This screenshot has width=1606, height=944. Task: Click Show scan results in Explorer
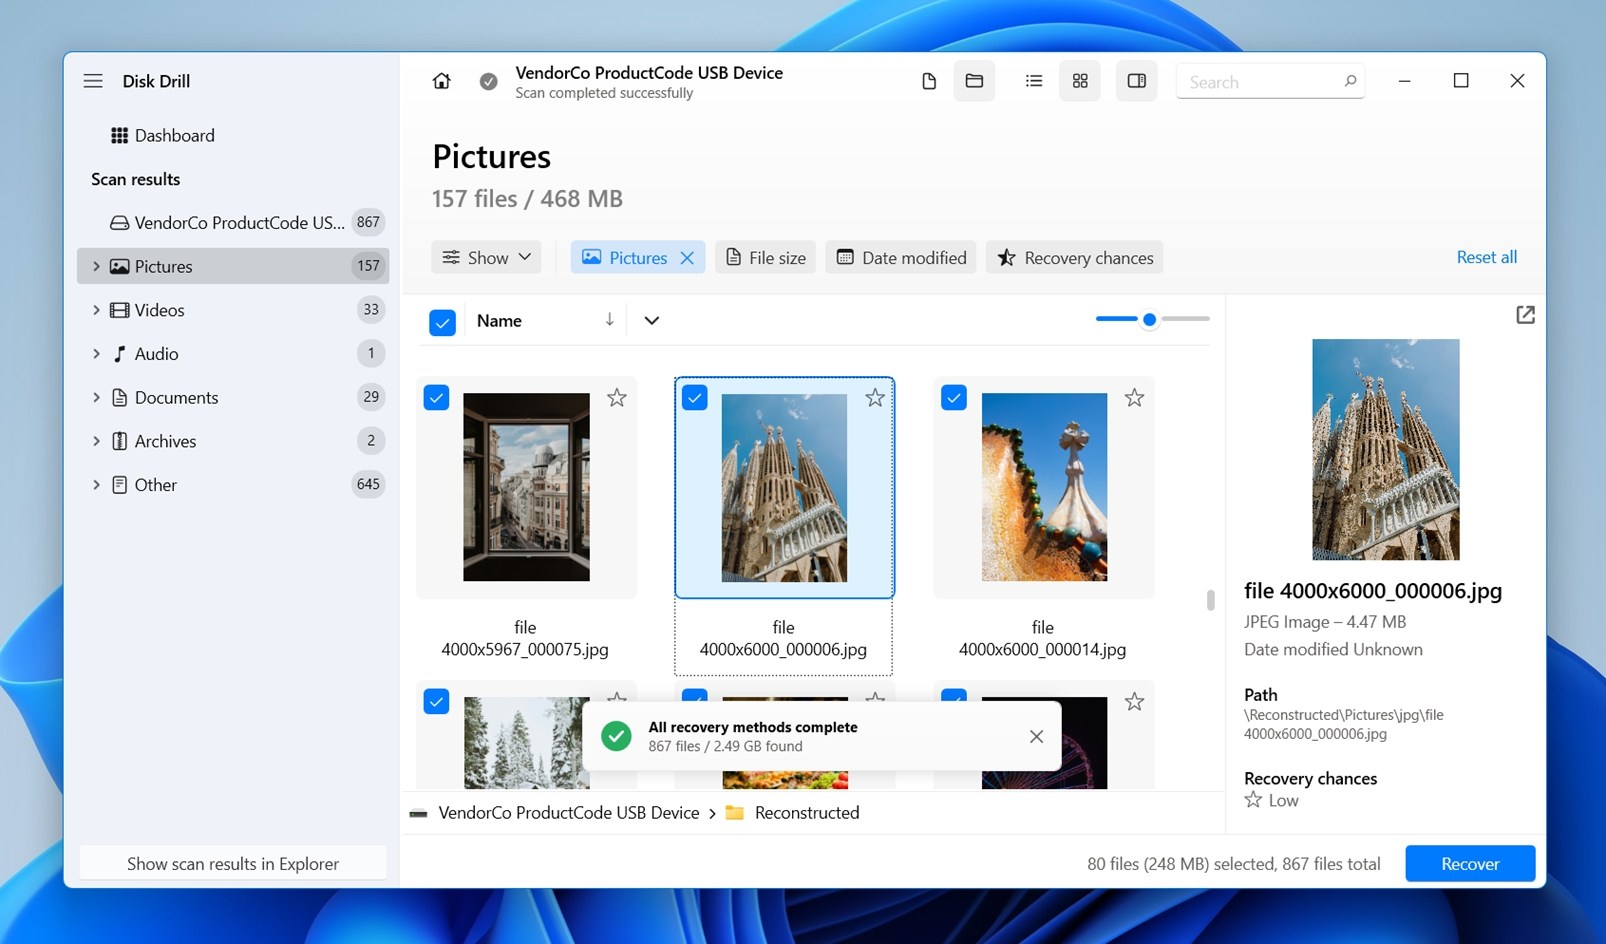coord(233,864)
